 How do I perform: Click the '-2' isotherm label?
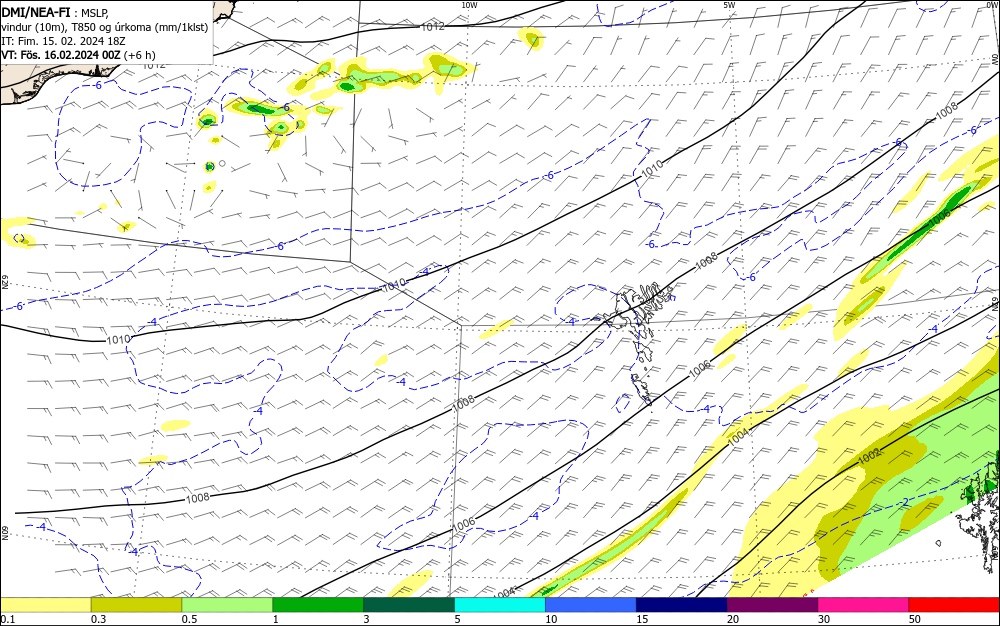pos(904,503)
